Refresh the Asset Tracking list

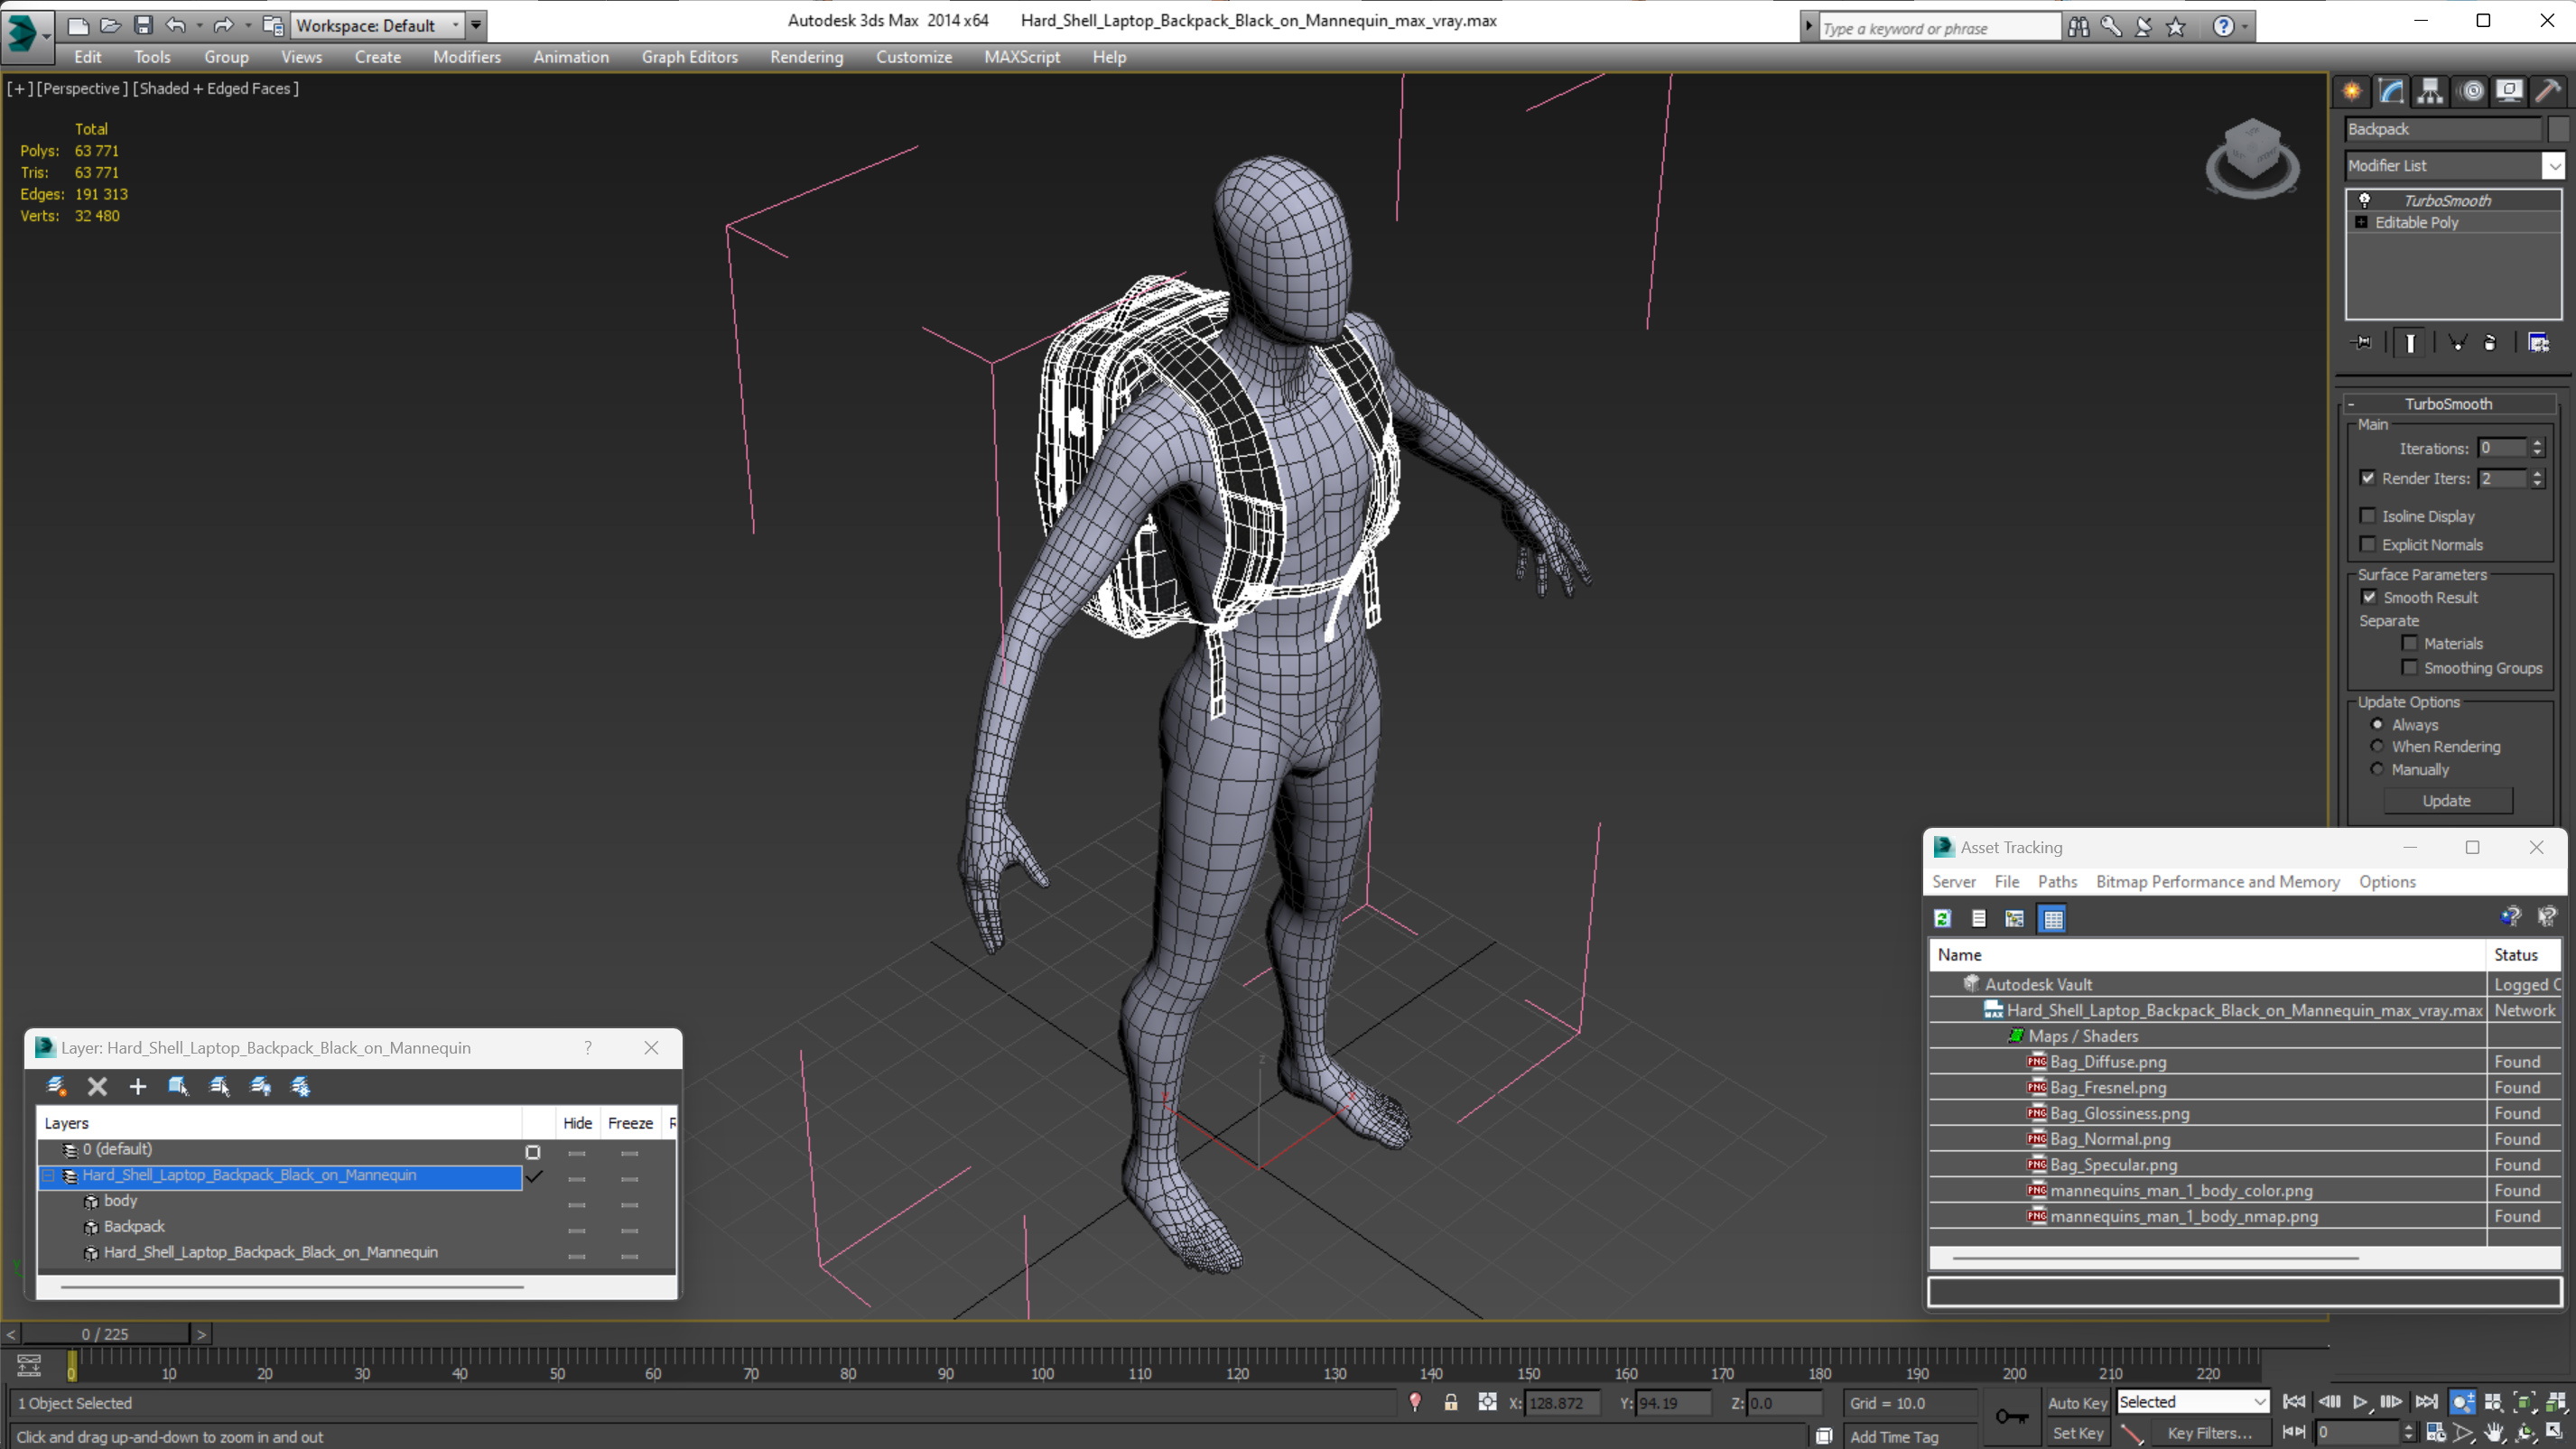pyautogui.click(x=1943, y=918)
